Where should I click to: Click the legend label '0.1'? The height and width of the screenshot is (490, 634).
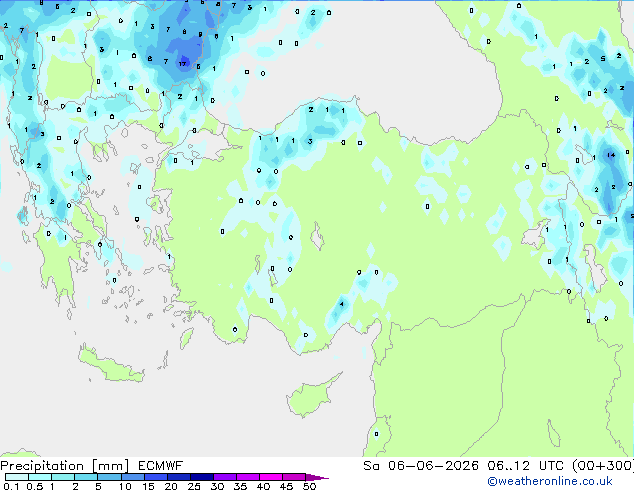pyautogui.click(x=11, y=486)
